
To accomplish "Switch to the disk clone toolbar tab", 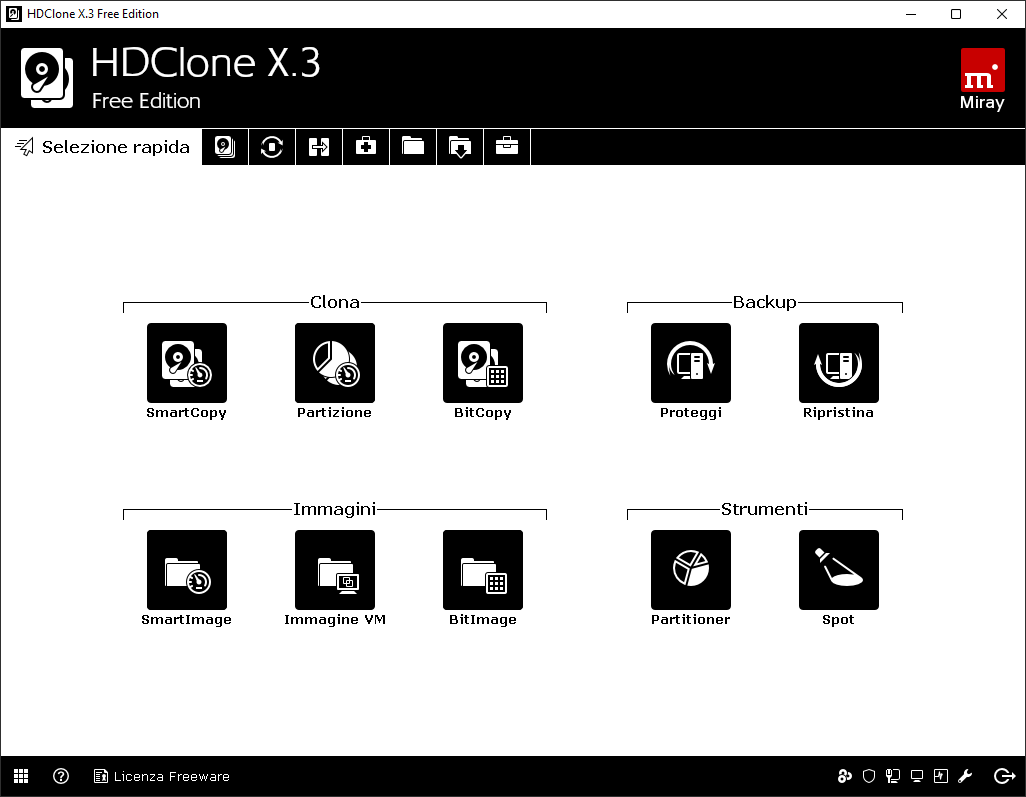I will [x=225, y=147].
